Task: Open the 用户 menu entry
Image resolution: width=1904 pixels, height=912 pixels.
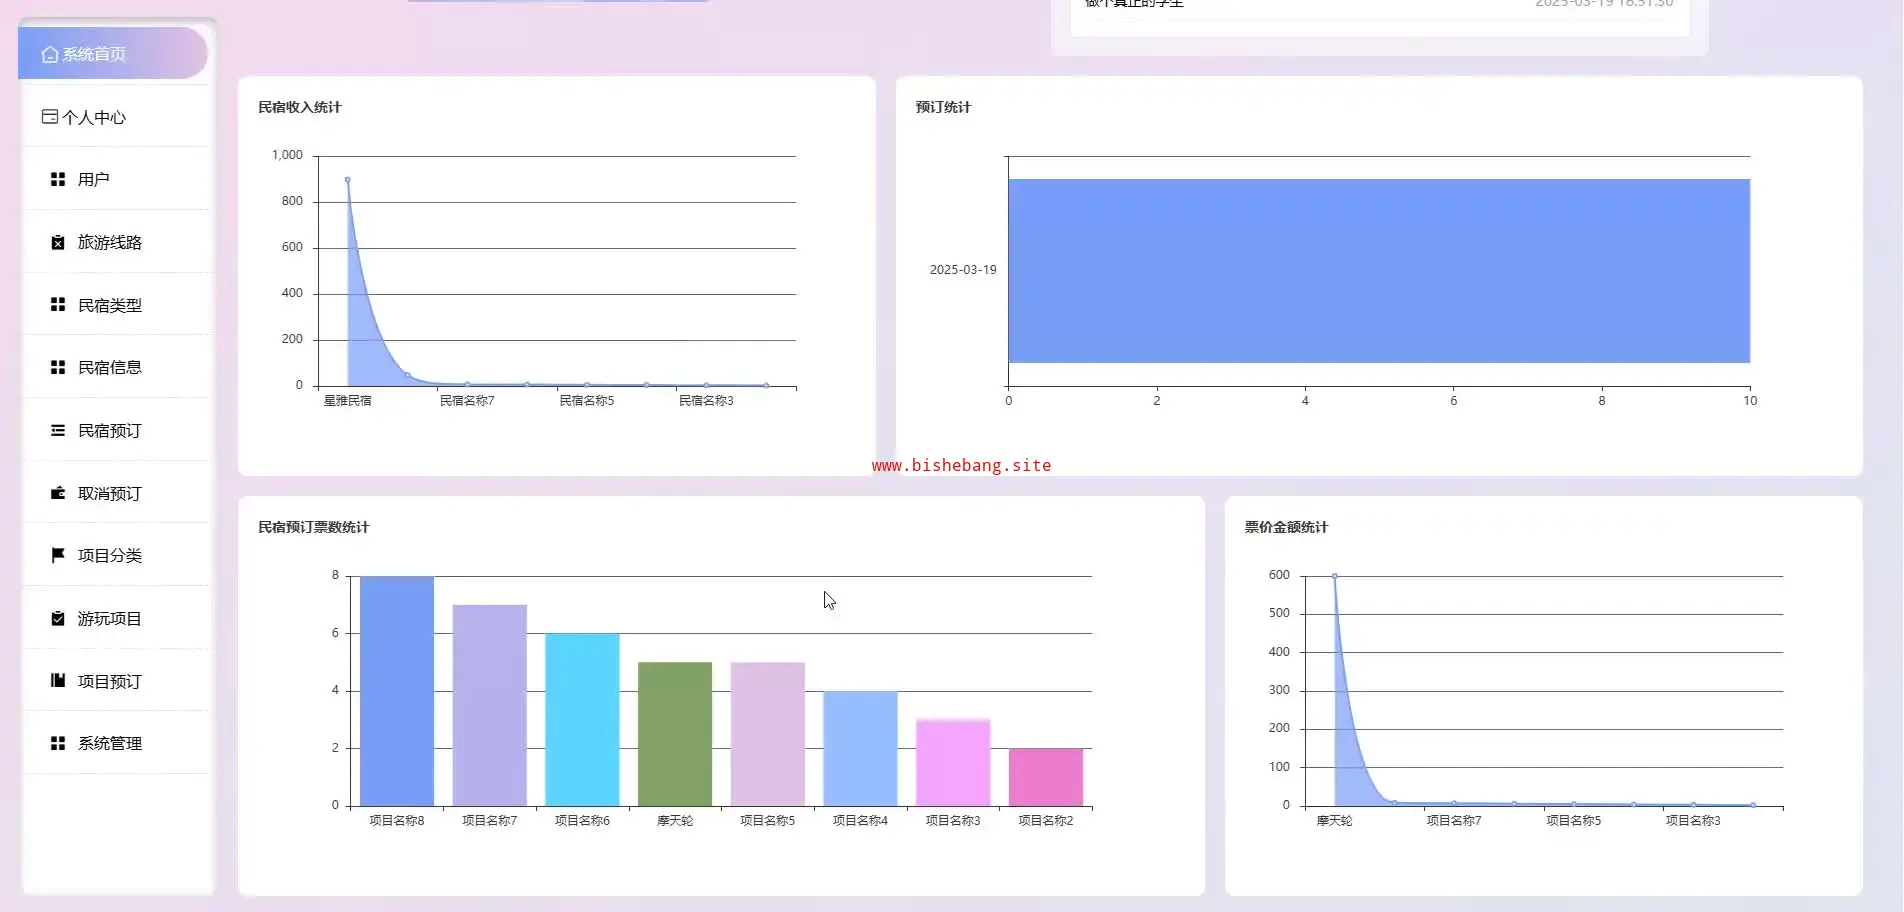Action: 116,179
